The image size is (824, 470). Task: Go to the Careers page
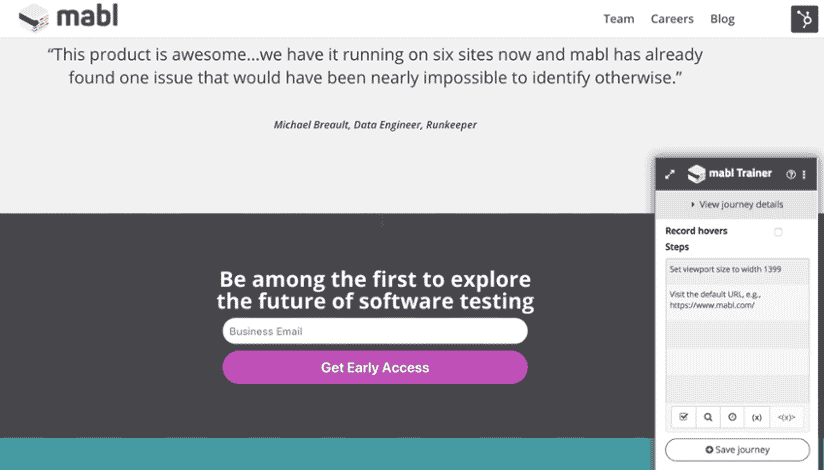[672, 19]
